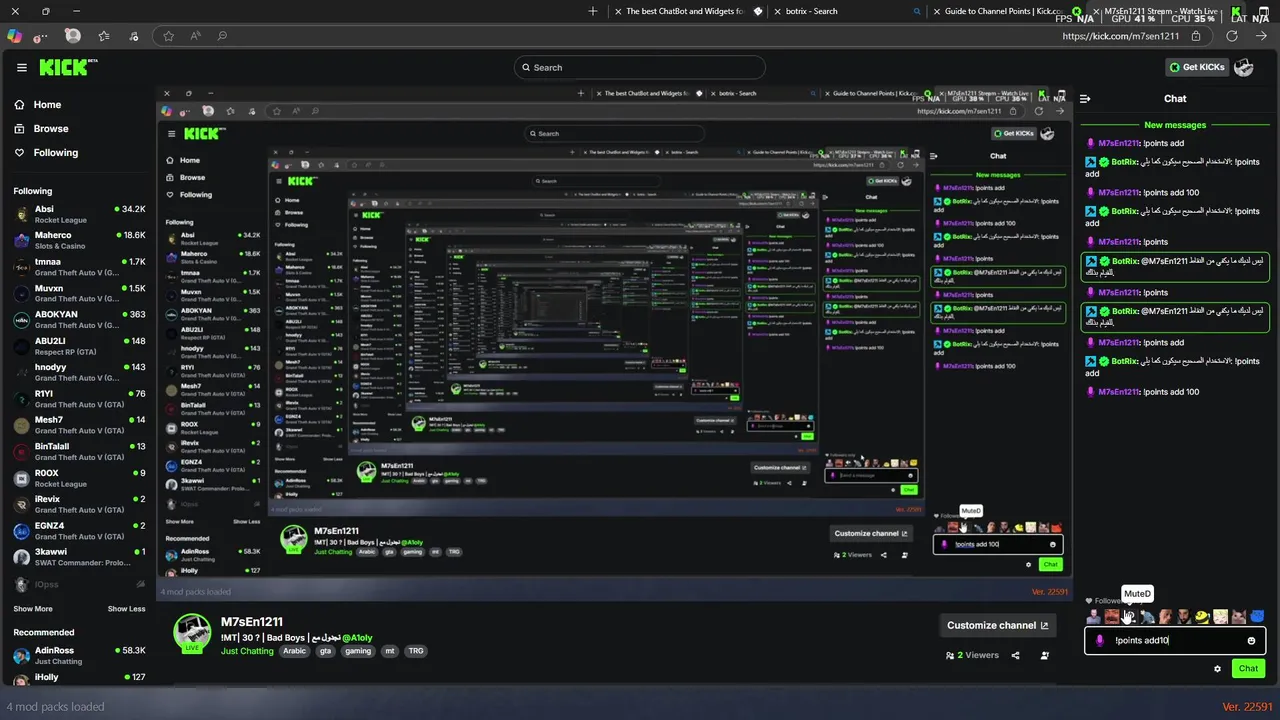Image resolution: width=1280 pixels, height=720 pixels.
Task: Open ROOX channel in Following list
Action: tap(78, 478)
